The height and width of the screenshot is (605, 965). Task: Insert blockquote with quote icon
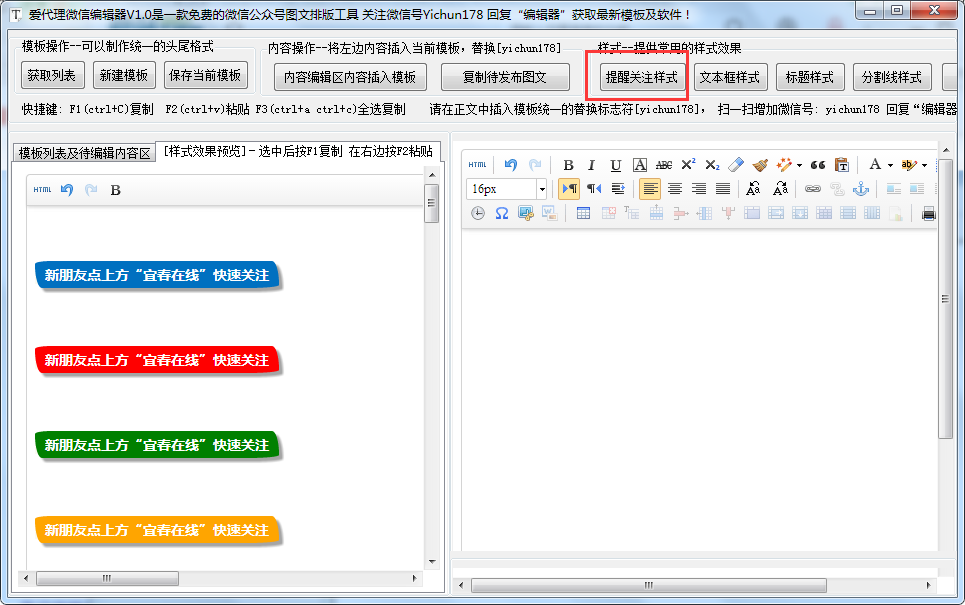(x=818, y=165)
